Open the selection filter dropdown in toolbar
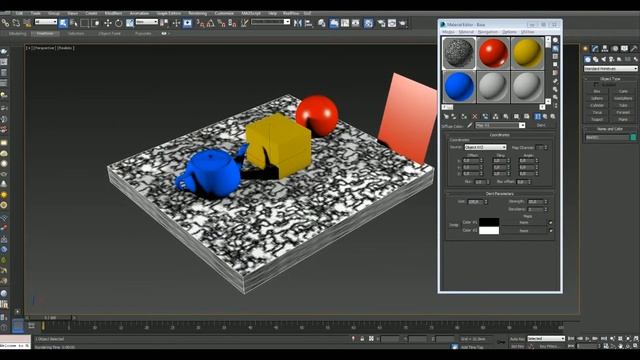This screenshot has width=640, height=360. pyautogui.click(x=46, y=22)
